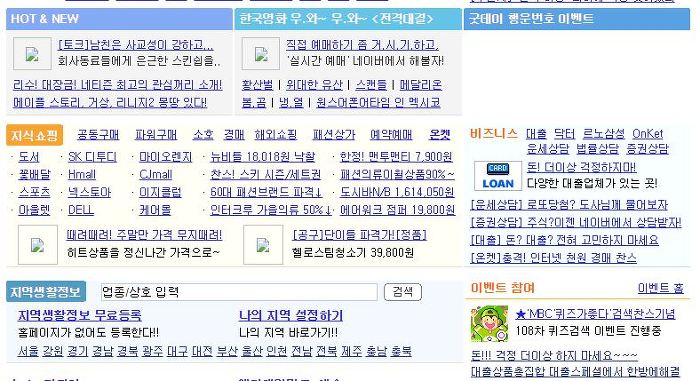
Task: Open the 직접 예매하기 좀 거.시.기.하고 link
Action: point(362,45)
